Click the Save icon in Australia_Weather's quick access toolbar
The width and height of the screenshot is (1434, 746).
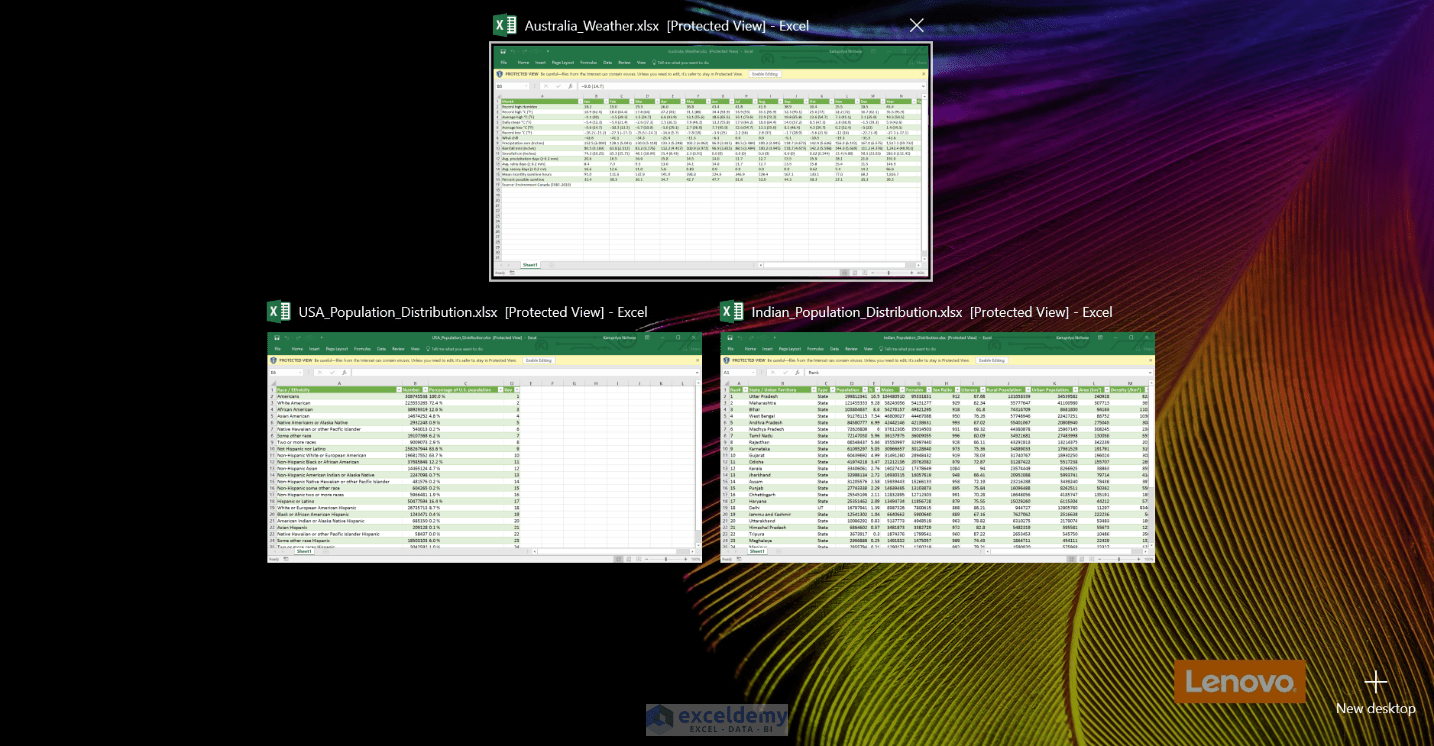pyautogui.click(x=503, y=51)
